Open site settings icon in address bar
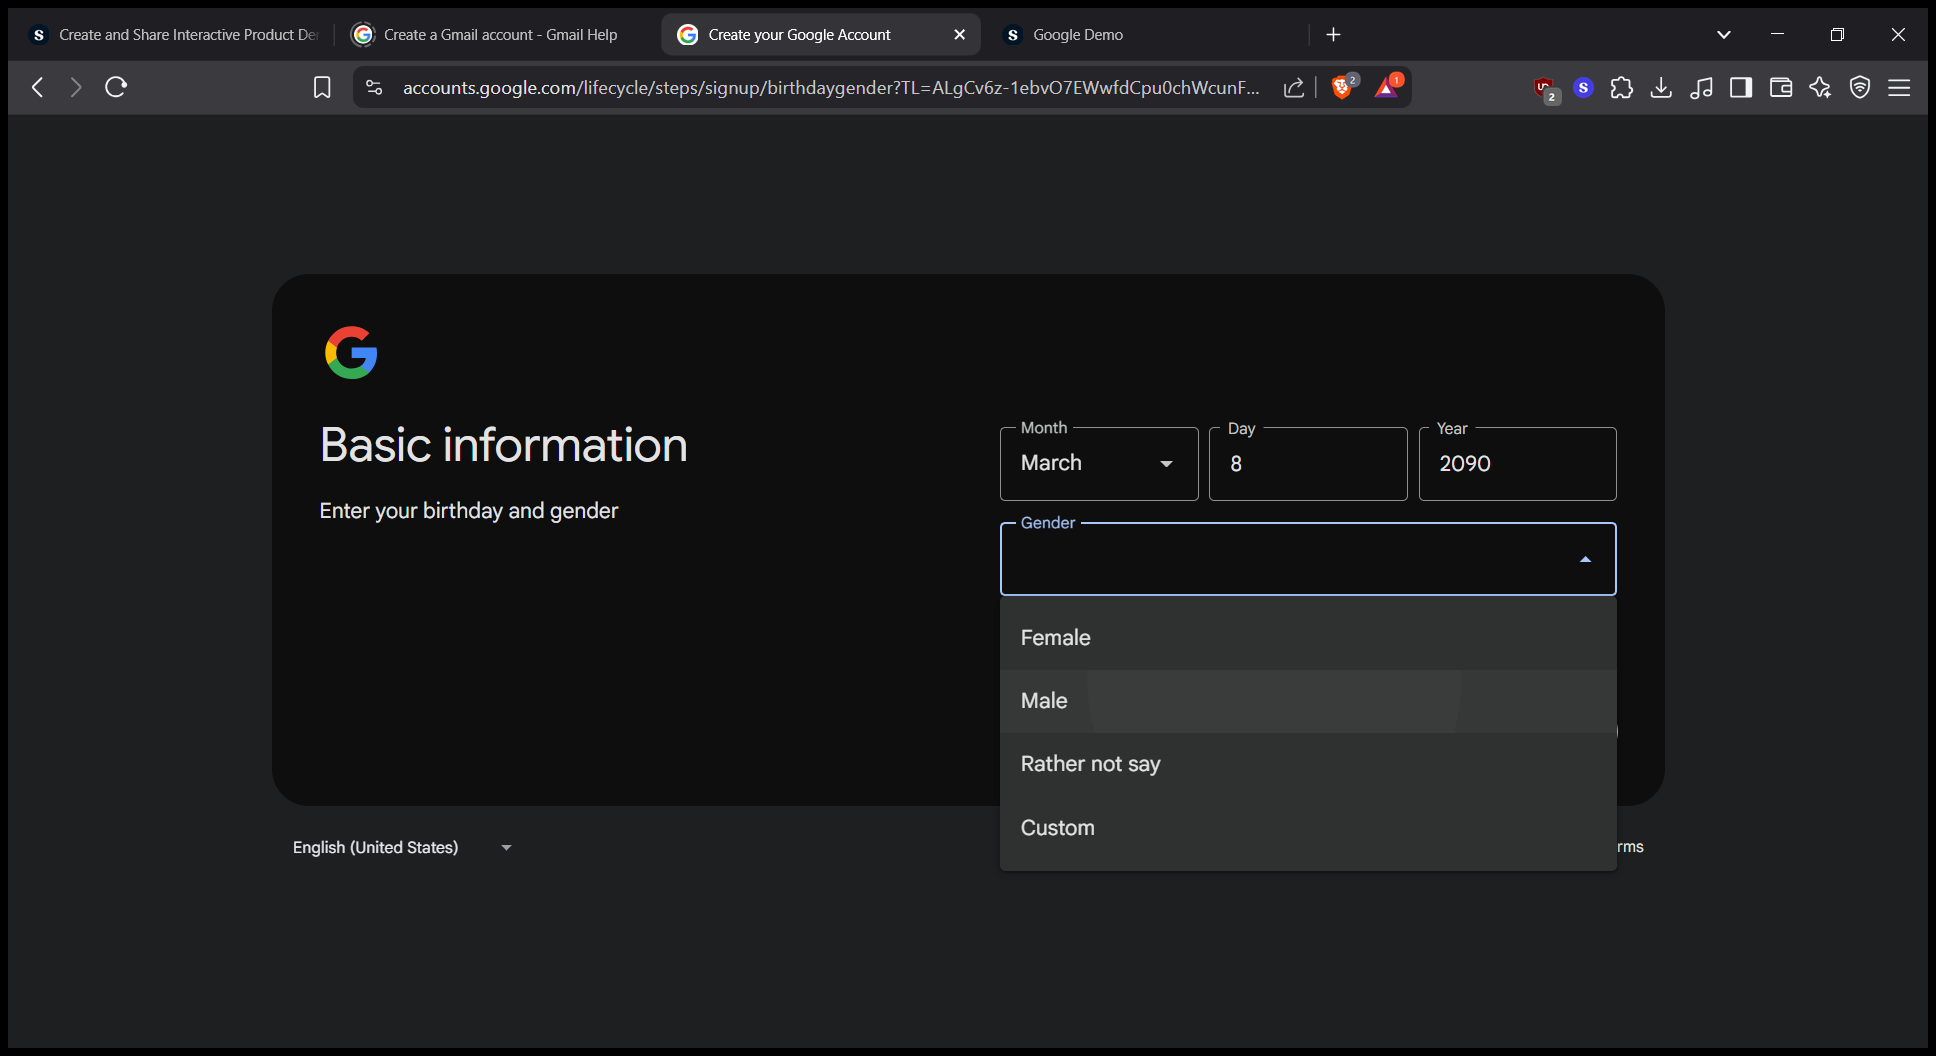The height and width of the screenshot is (1056, 1936). [x=374, y=88]
